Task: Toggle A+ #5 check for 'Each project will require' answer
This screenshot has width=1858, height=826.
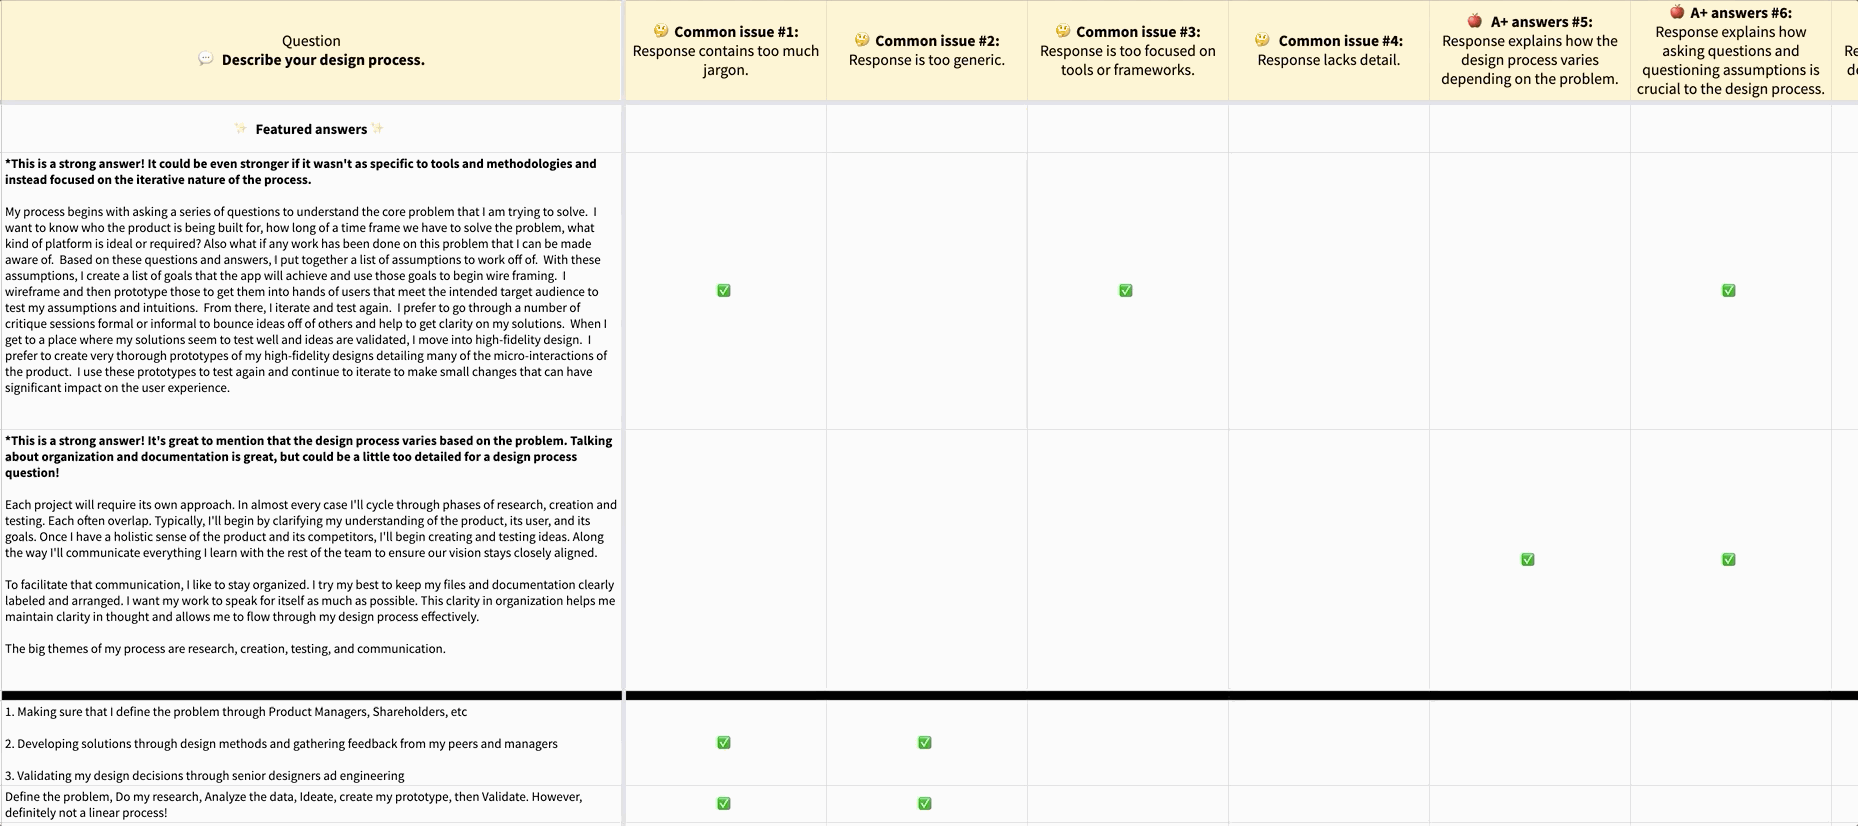Action: pos(1528,560)
